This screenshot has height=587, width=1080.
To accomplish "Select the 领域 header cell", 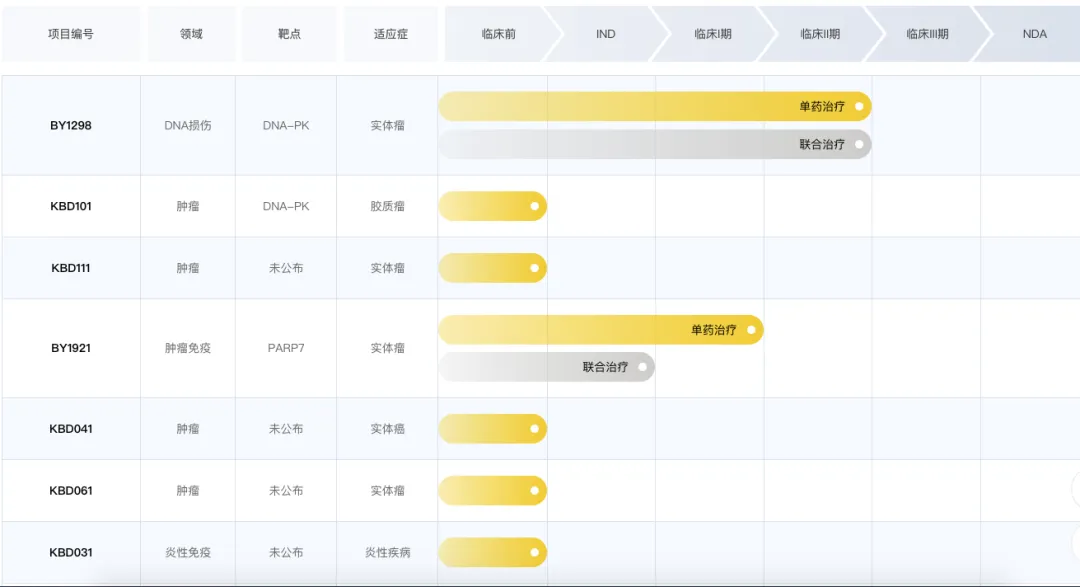I will tap(191, 34).
